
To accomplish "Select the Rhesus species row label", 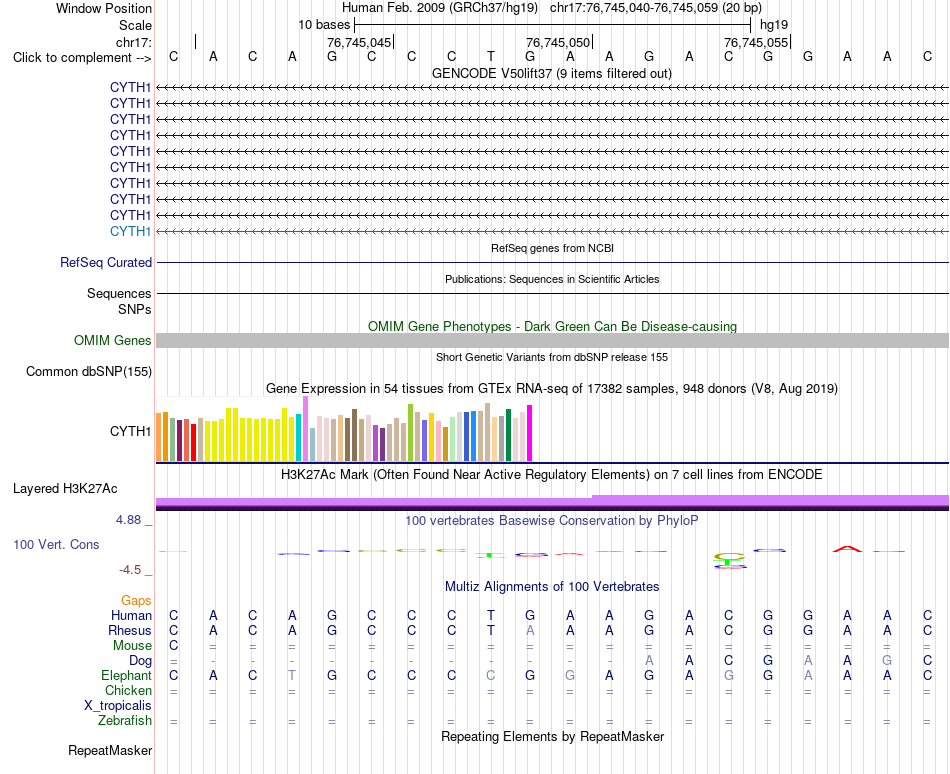I will 130,631.
